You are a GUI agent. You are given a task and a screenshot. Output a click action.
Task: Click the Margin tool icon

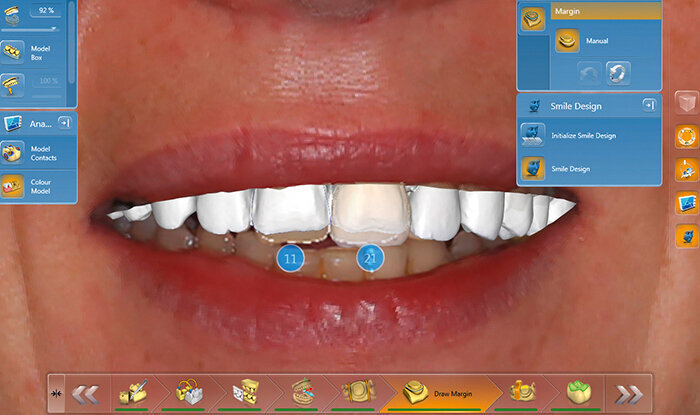point(533,19)
